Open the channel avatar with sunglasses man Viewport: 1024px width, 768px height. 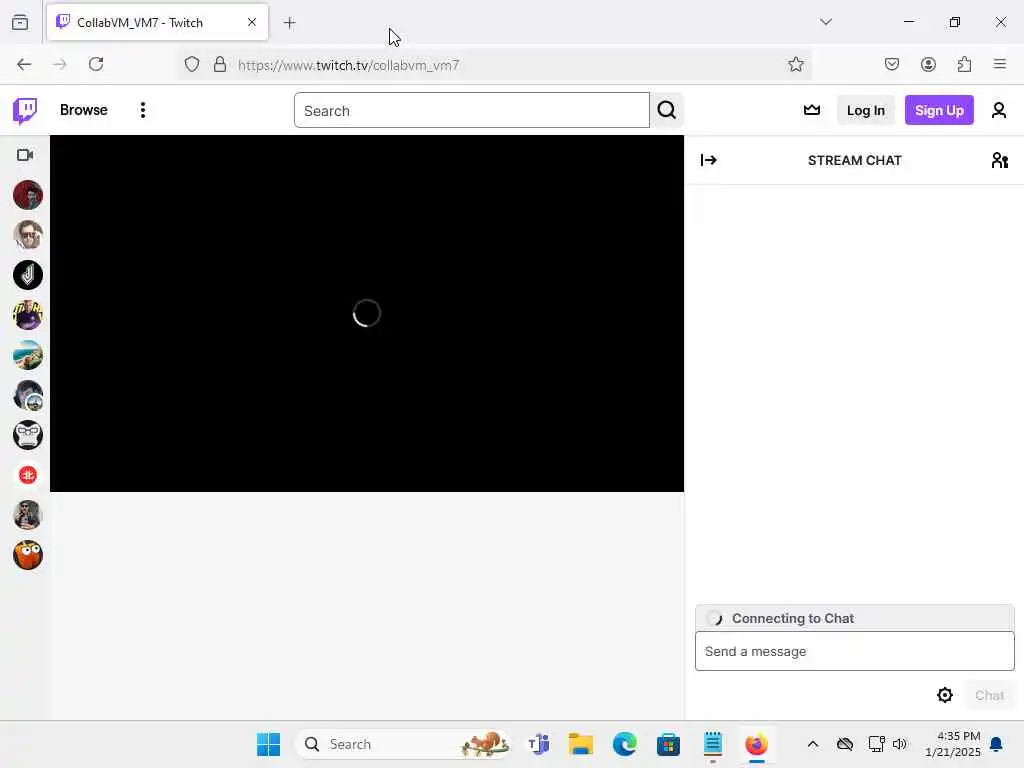point(27,235)
